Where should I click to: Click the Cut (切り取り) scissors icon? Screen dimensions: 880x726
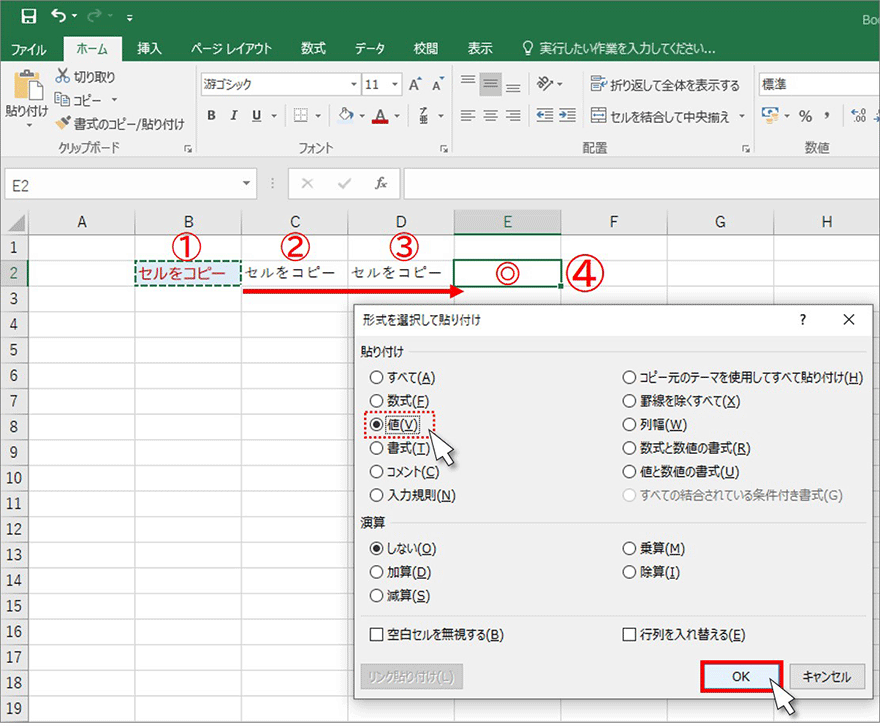point(63,76)
